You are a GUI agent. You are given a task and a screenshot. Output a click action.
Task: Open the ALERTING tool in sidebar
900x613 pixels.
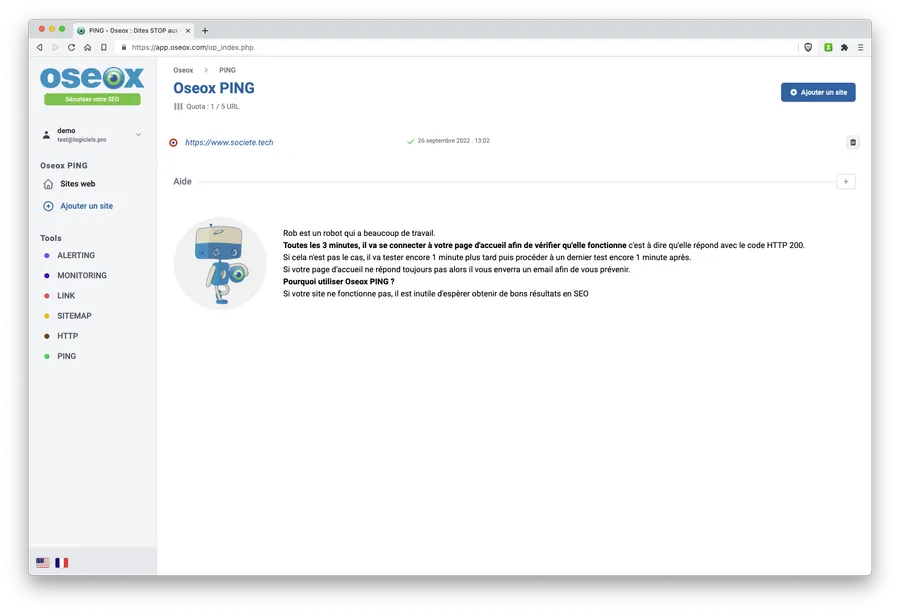[x=76, y=255]
